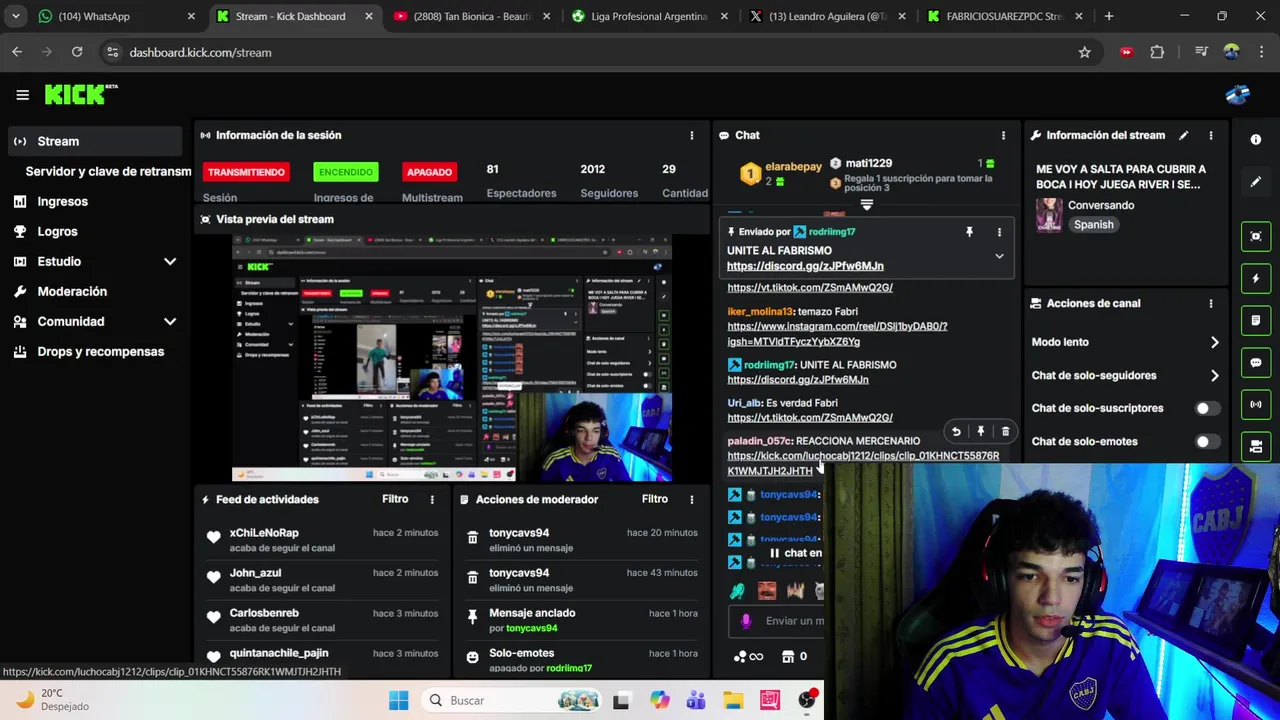
Task: Open Chat panel three-dot options
Action: point(1003,135)
